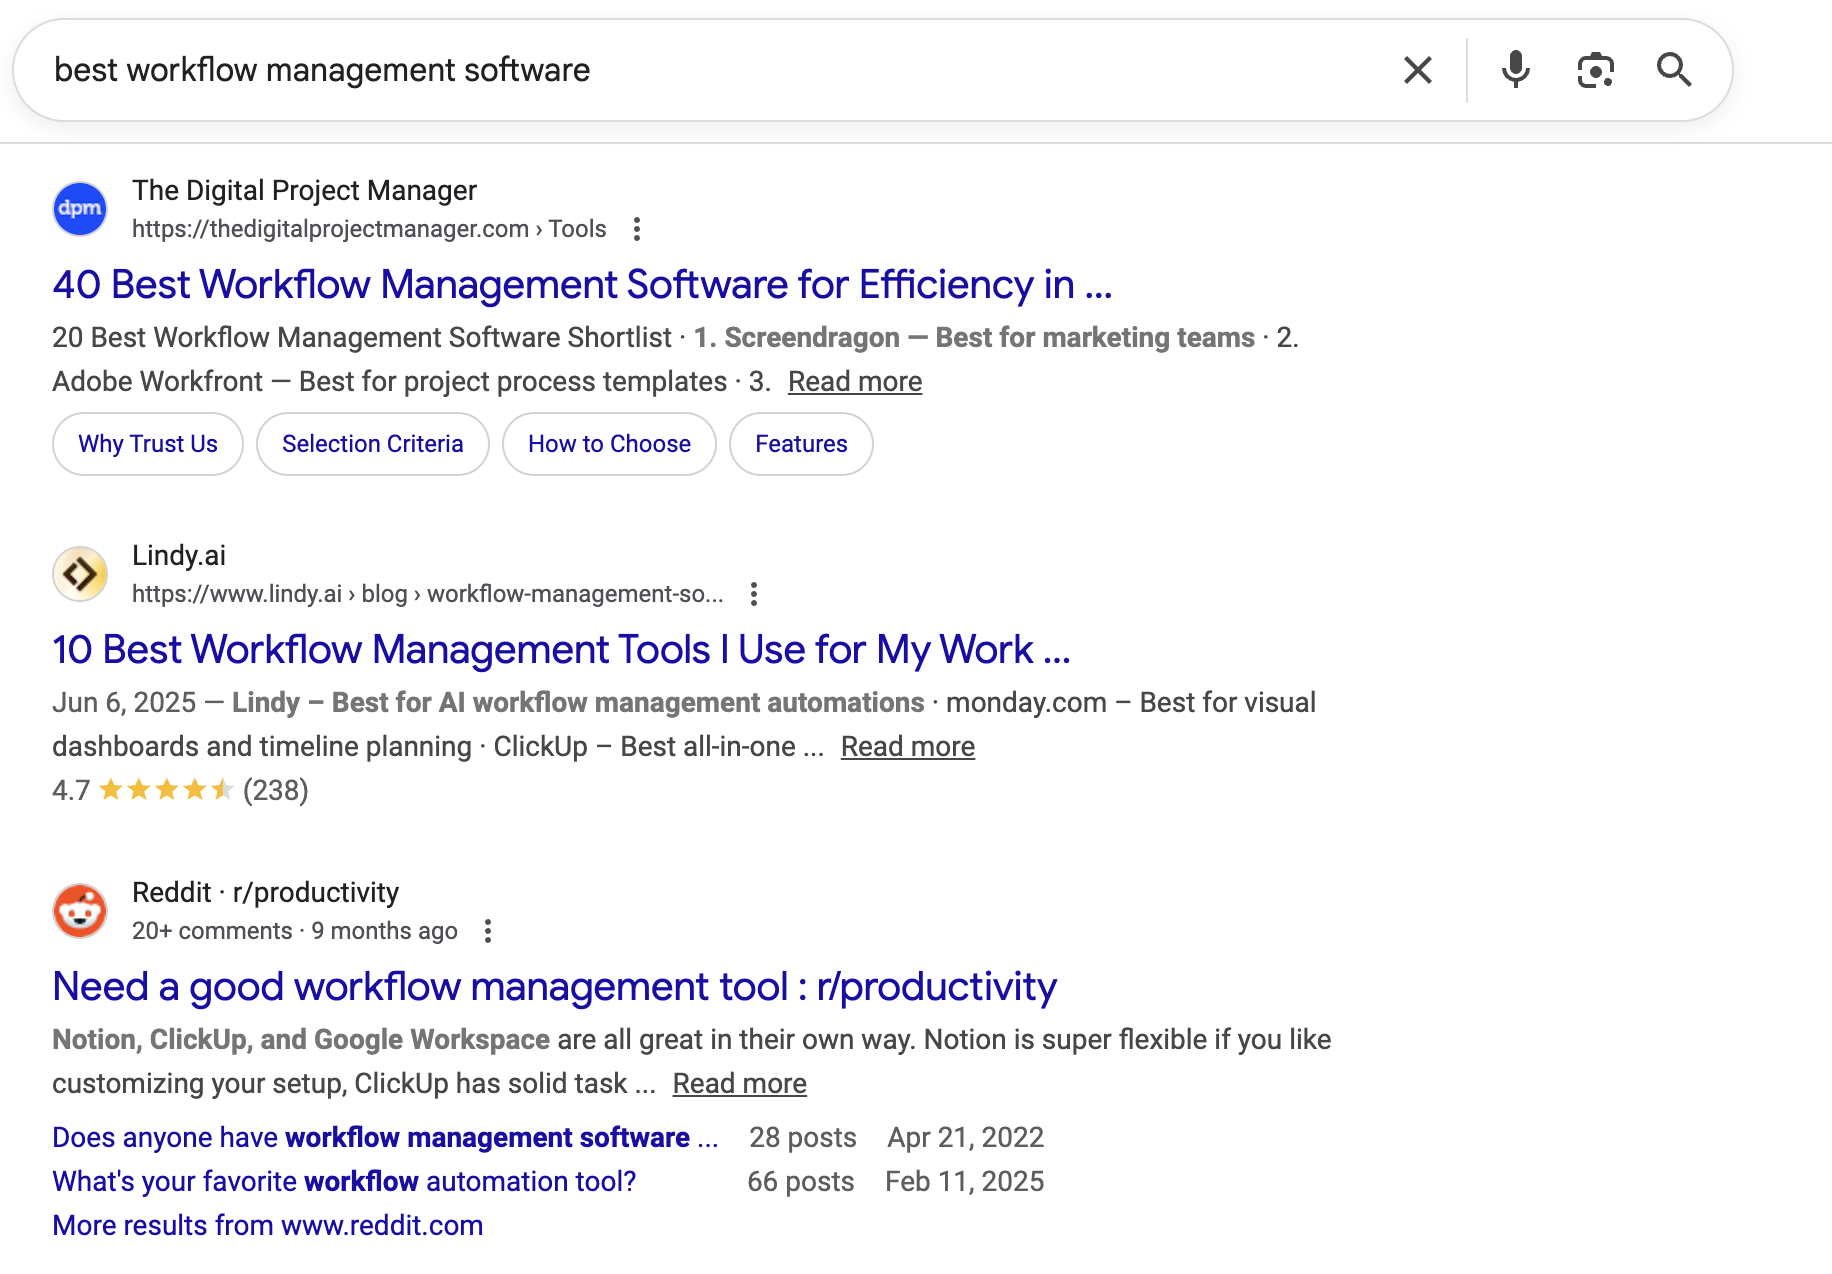Visit the Need a good workflow management tool thread

554,987
